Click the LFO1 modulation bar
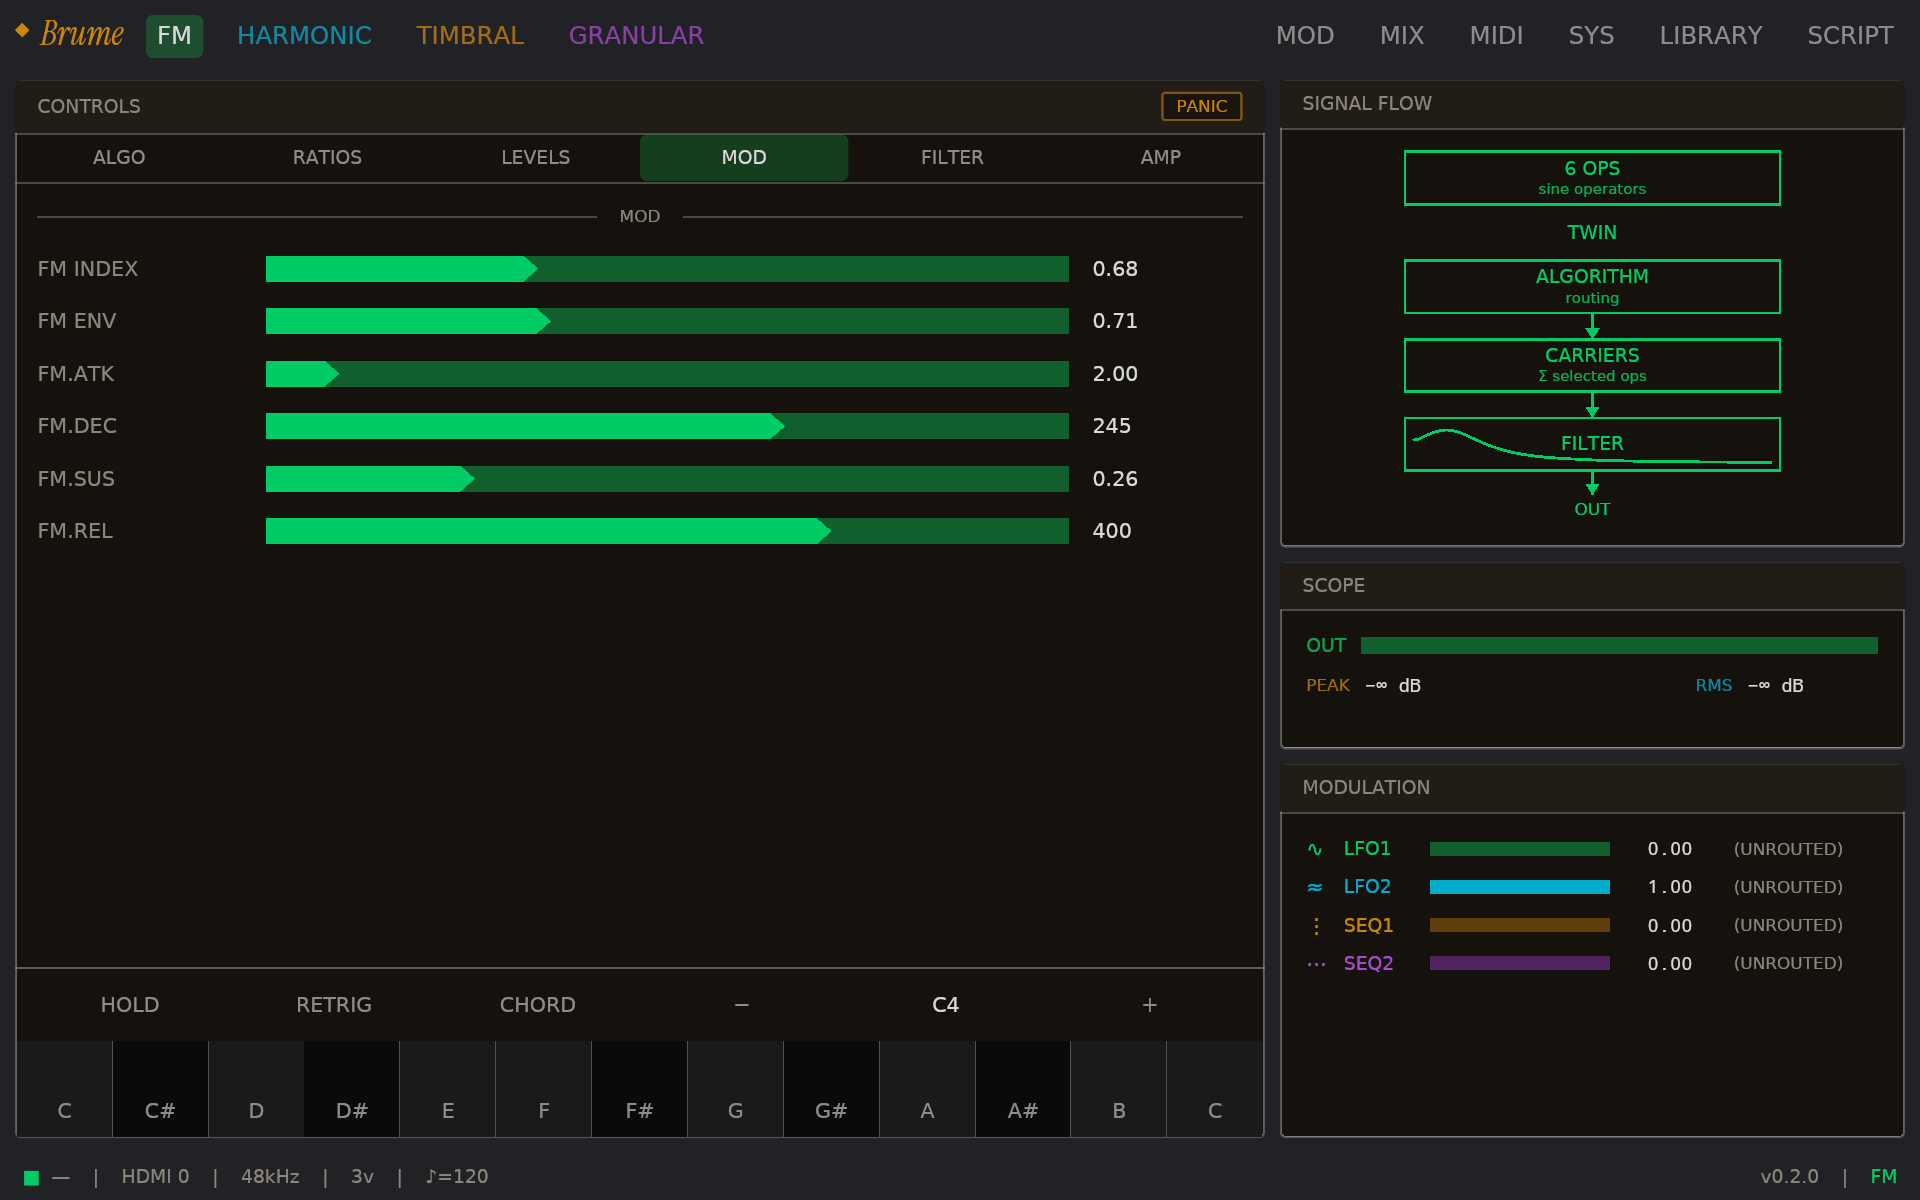 pos(1520,849)
